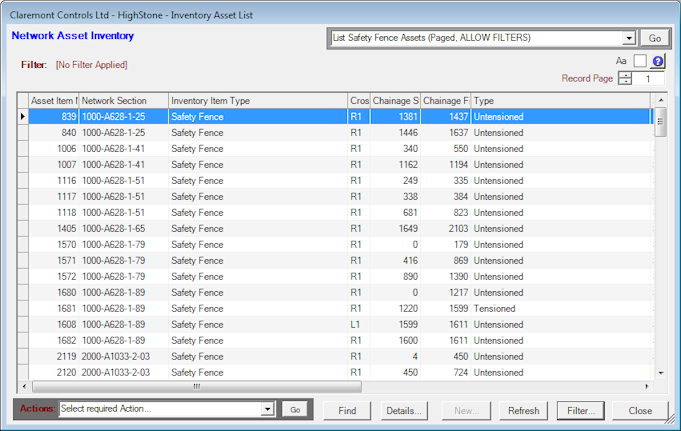
Task: Click chainage finish 2103 cell
Action: (x=446, y=229)
